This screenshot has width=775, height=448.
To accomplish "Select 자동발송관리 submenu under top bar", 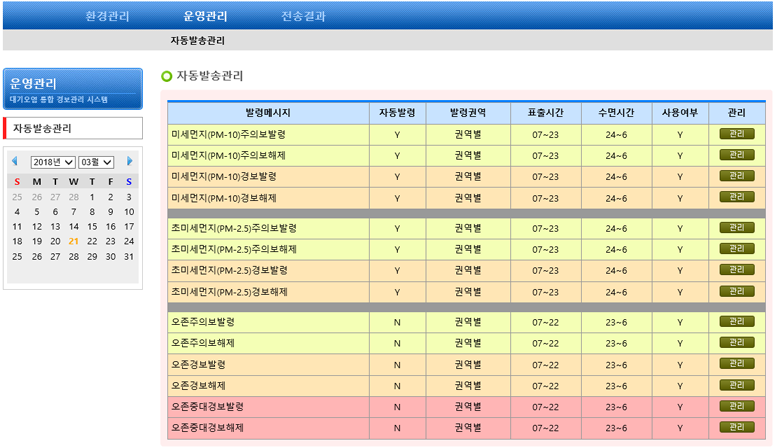I will click(x=197, y=41).
